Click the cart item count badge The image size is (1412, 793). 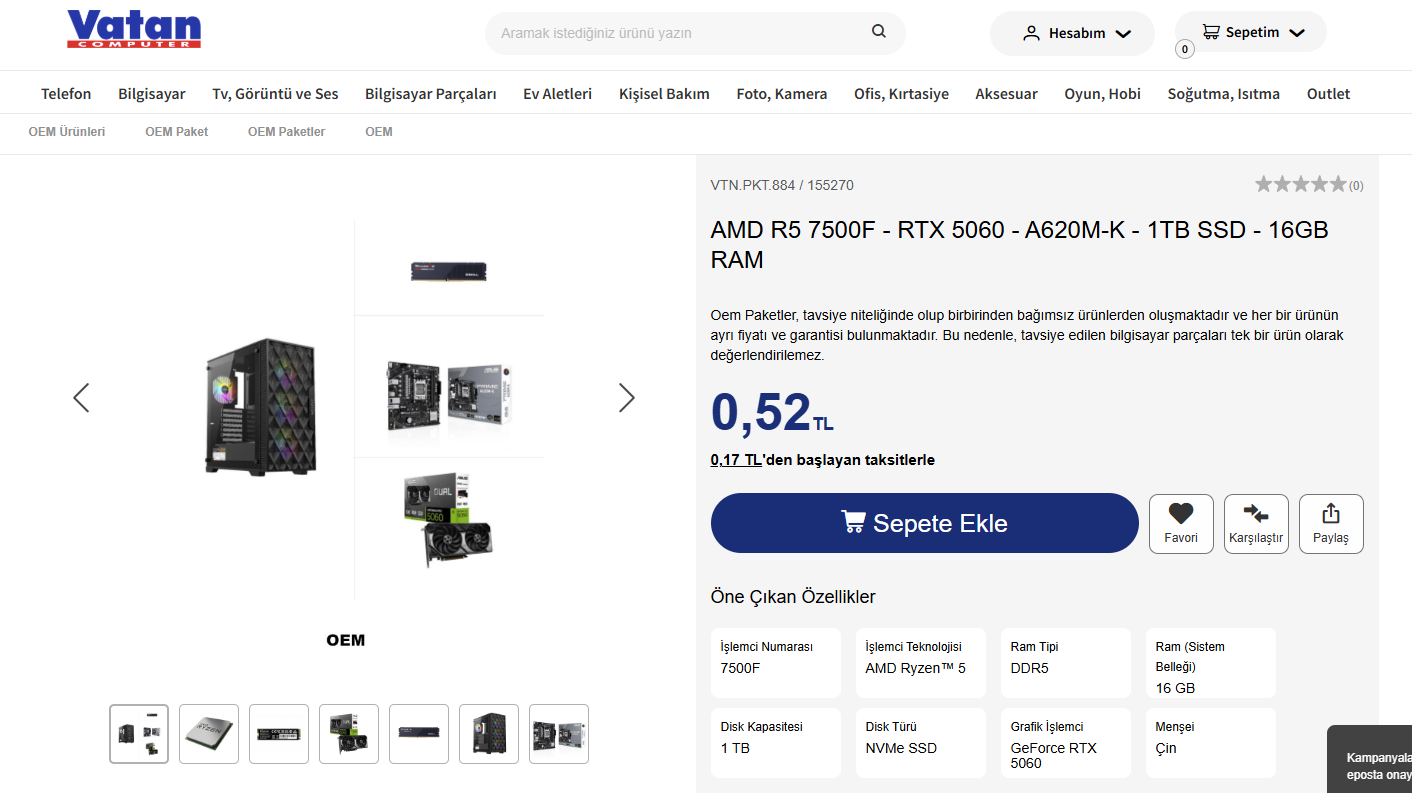1185,49
